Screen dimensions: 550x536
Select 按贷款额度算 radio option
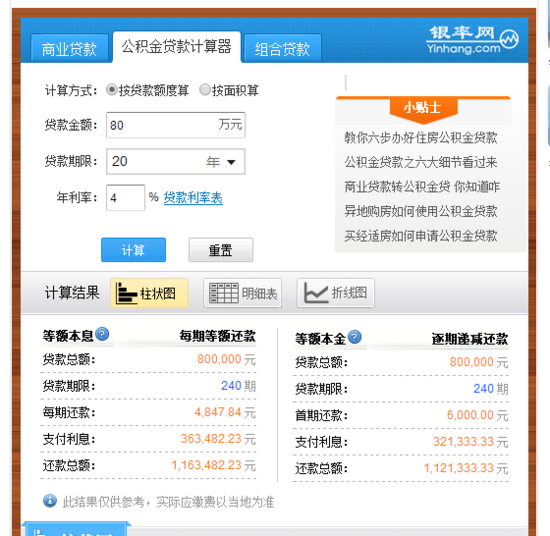[x=112, y=90]
